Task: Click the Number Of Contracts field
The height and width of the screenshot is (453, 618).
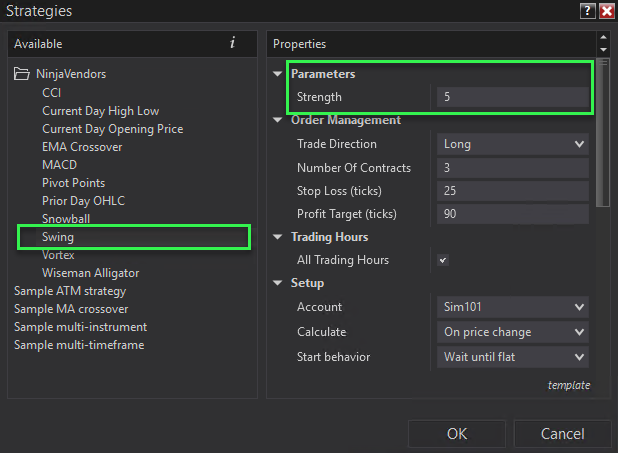Action: (513, 168)
